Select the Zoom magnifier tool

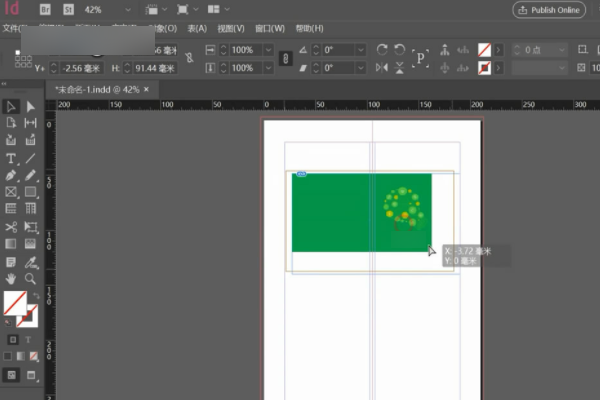(31, 278)
